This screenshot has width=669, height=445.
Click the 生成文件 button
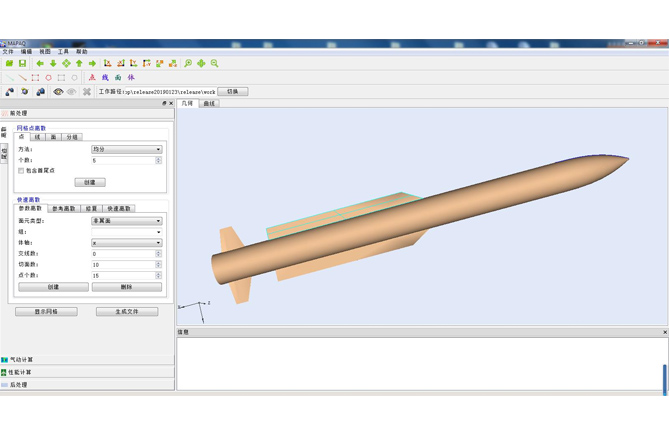click(x=127, y=312)
